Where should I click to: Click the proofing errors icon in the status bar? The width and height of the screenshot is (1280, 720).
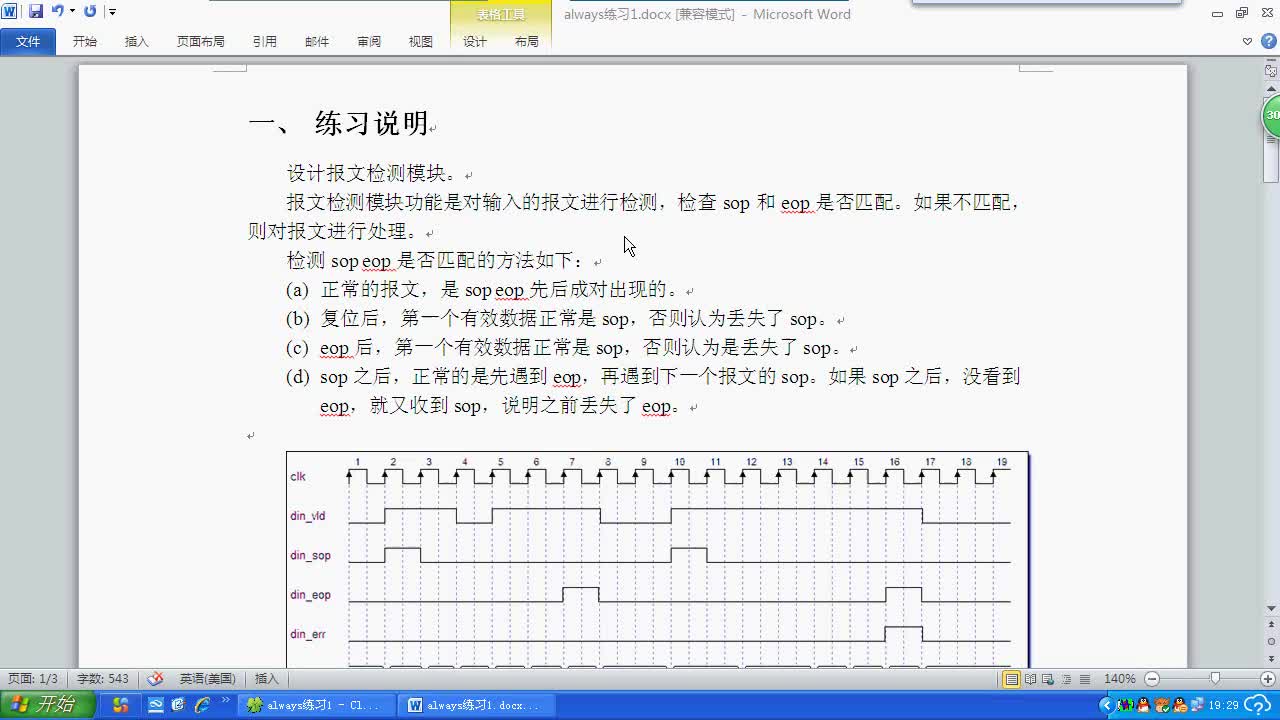[155, 679]
